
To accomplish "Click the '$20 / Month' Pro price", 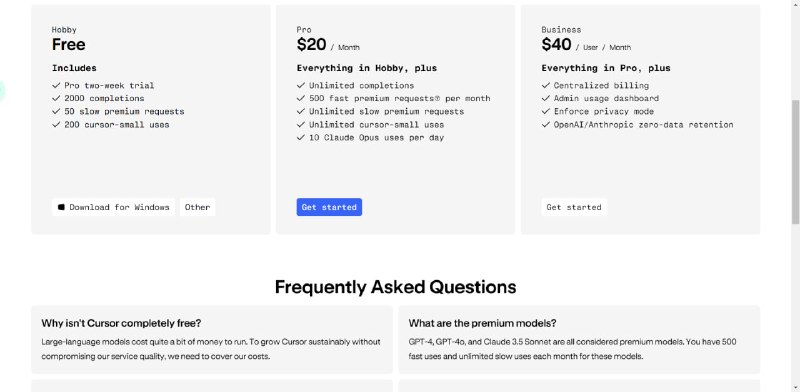I will (x=328, y=45).
